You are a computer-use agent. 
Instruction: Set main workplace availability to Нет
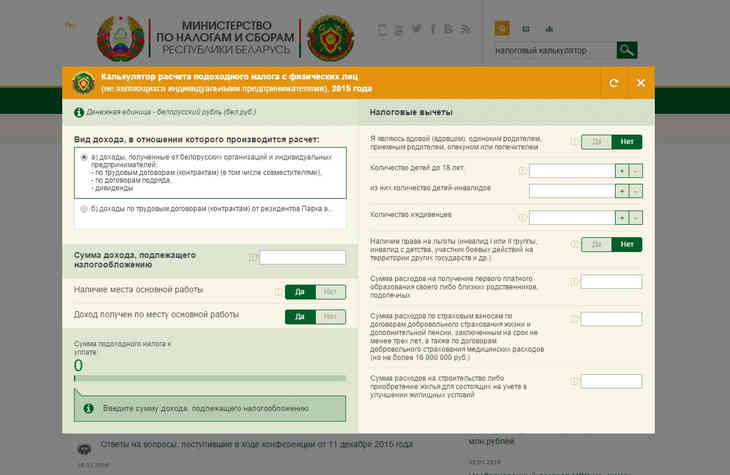pos(331,291)
